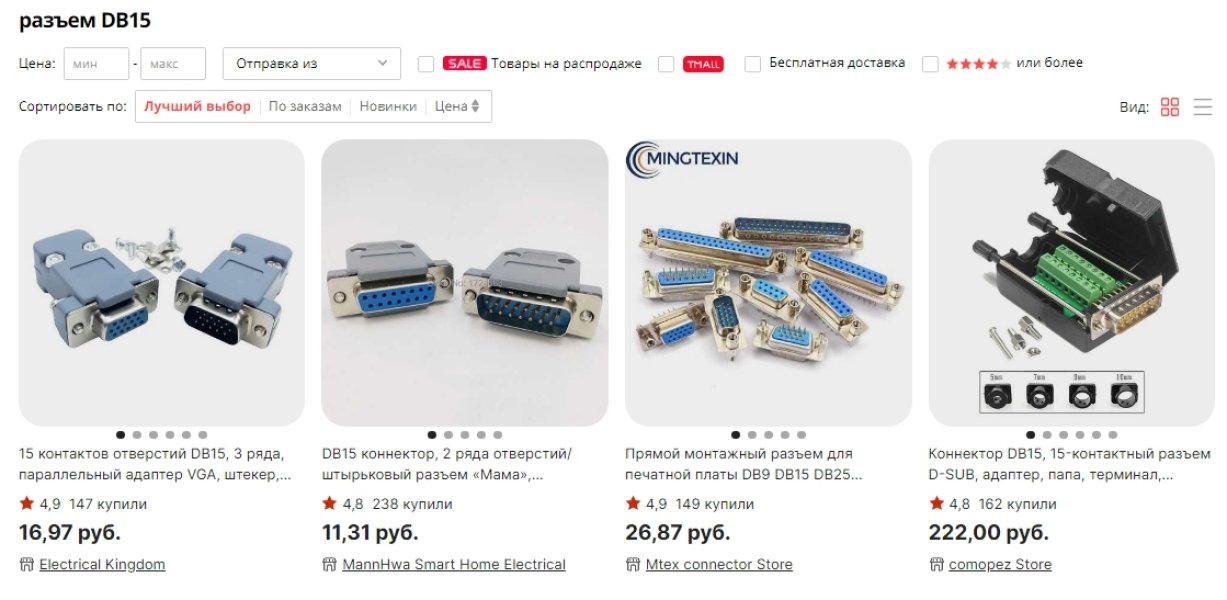Viewport: 1227px width, 600px height.
Task: Click the price sort arrows icon
Action: 476,106
